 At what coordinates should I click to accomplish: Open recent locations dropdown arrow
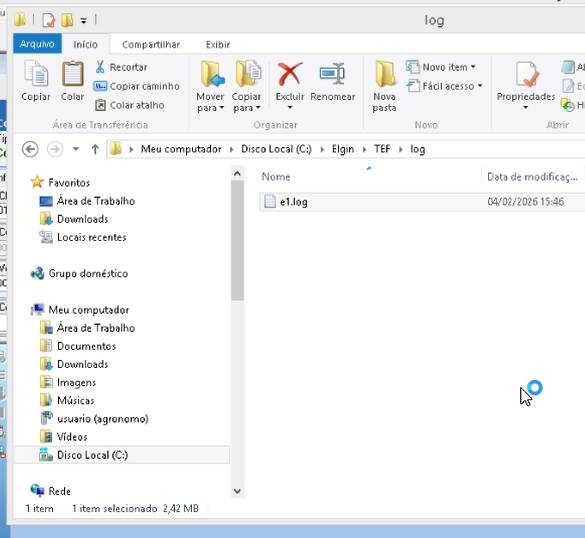tap(76, 149)
